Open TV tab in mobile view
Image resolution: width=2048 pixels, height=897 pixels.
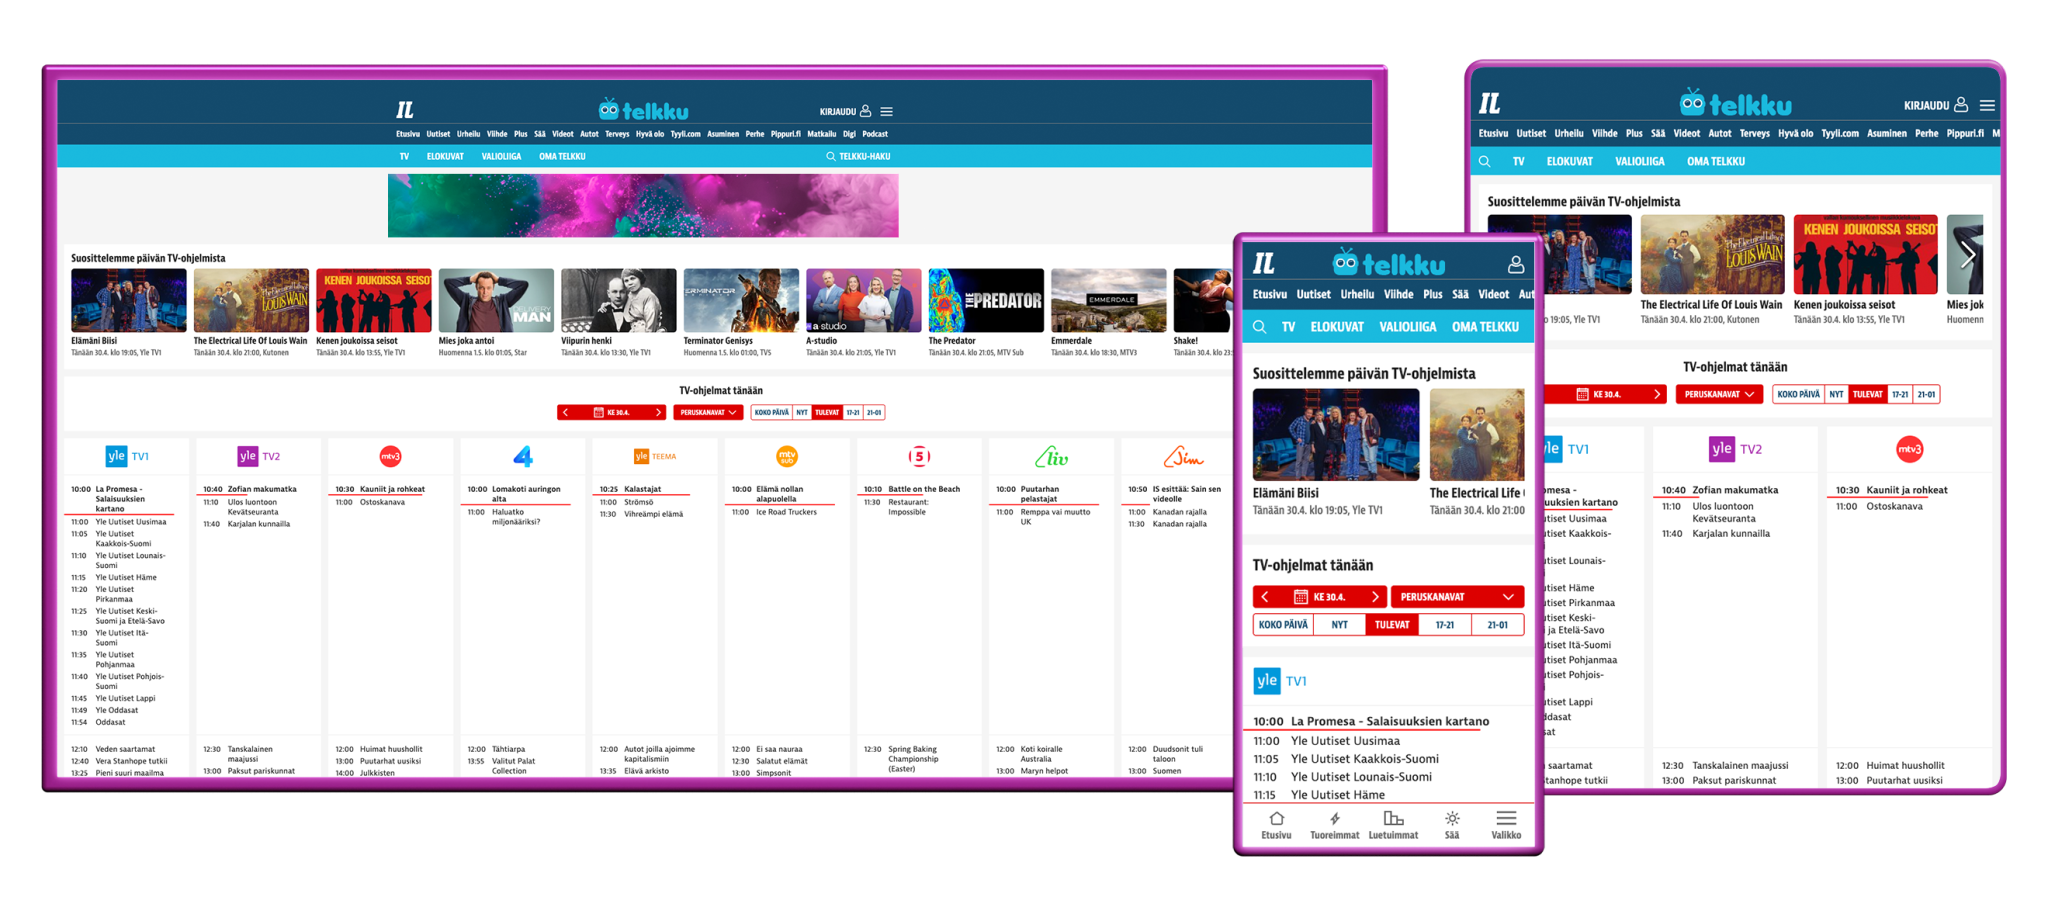point(1288,327)
